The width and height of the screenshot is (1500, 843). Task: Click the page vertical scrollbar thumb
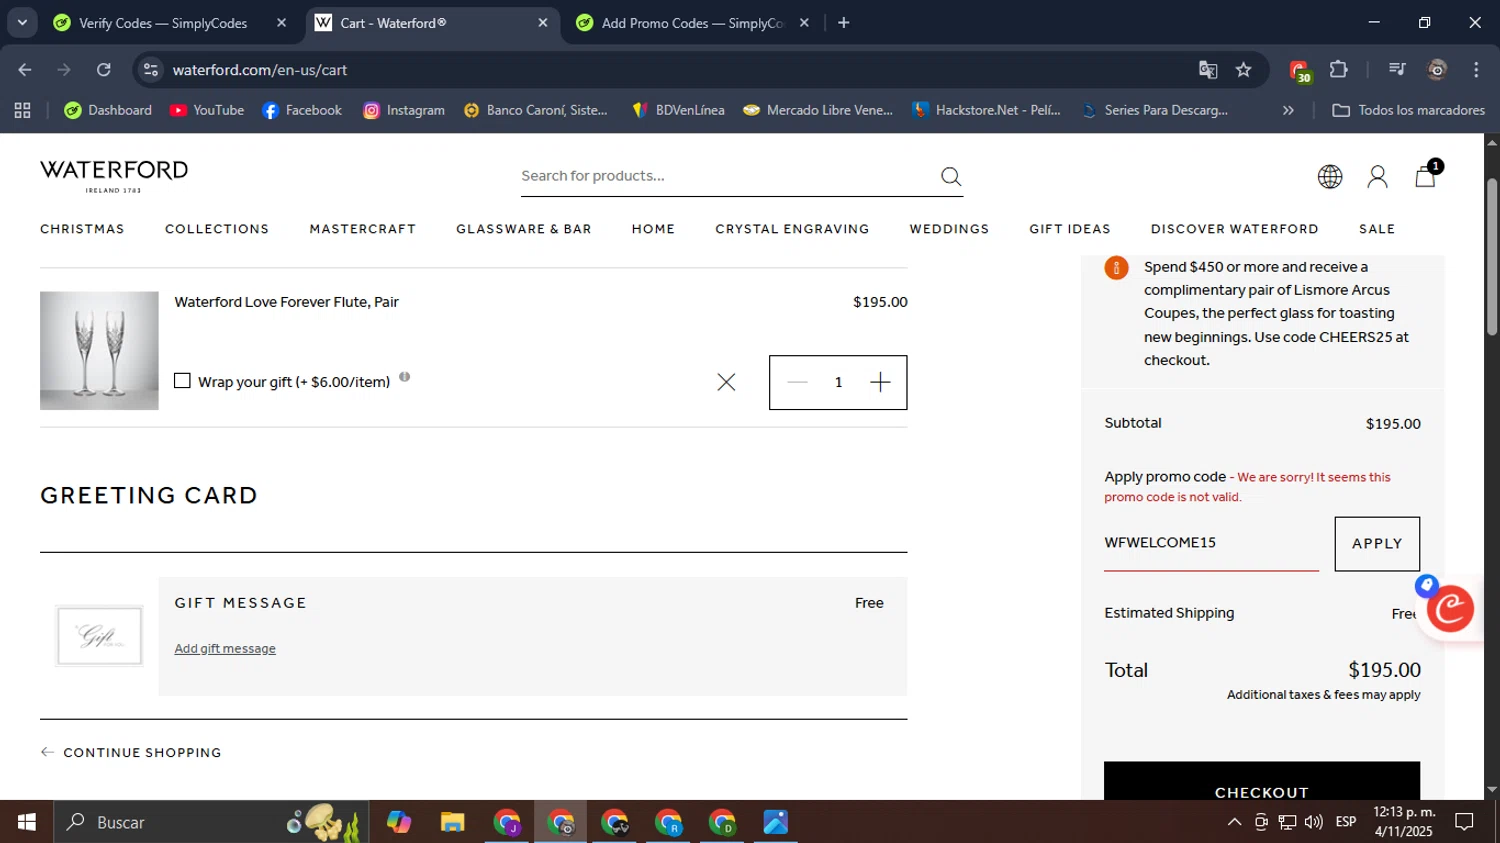coord(1492,256)
